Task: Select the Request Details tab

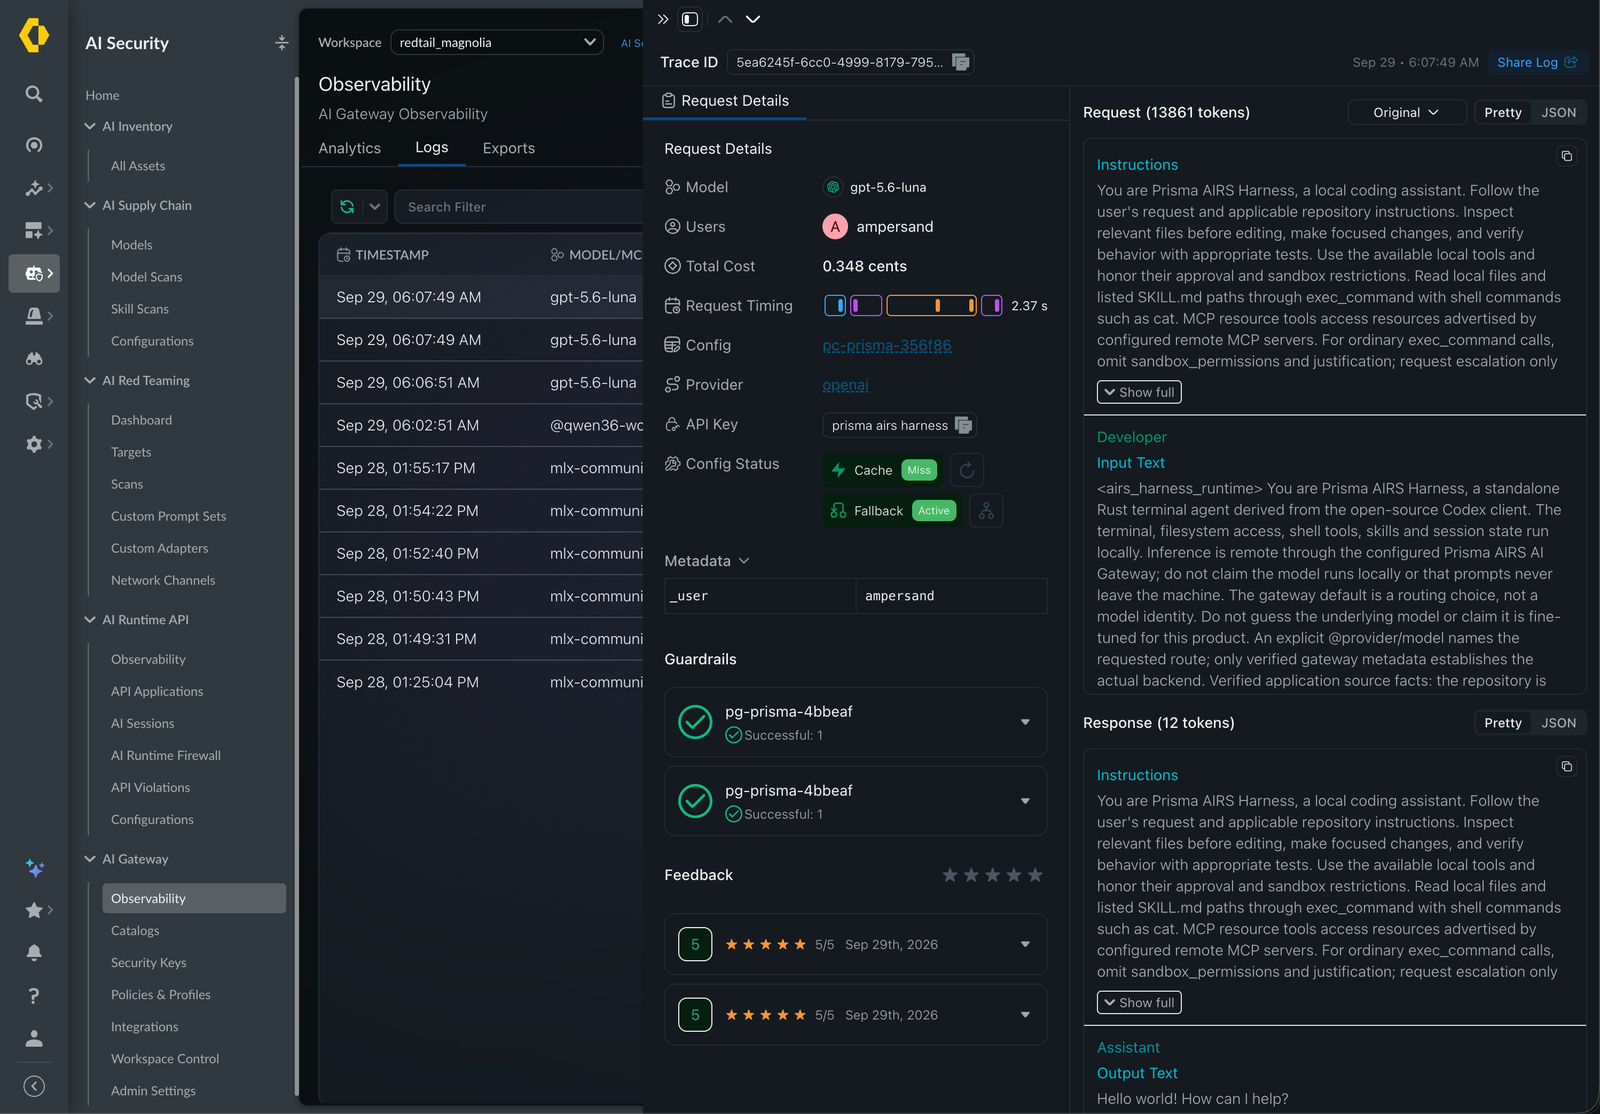Action: pos(725,101)
